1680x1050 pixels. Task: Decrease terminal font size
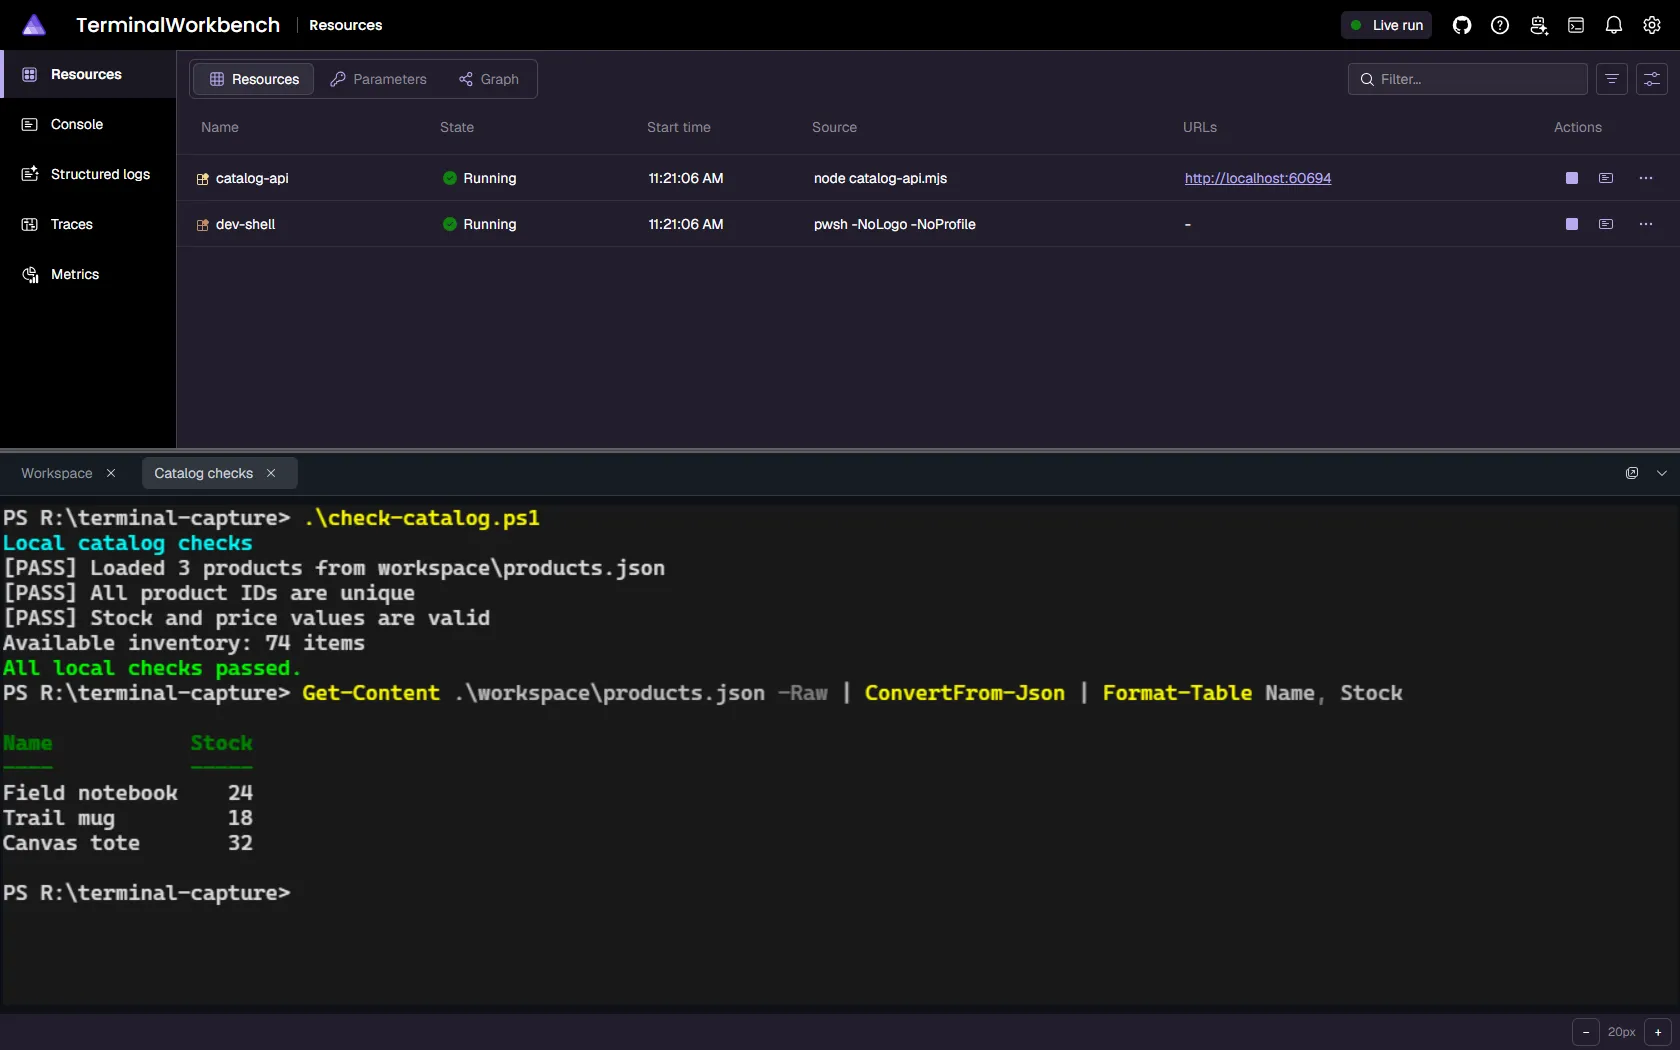point(1586,1032)
